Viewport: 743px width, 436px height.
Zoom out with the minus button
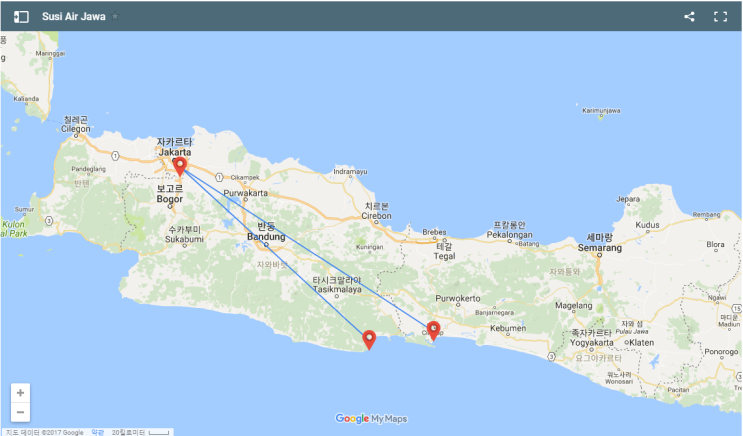coord(20,412)
